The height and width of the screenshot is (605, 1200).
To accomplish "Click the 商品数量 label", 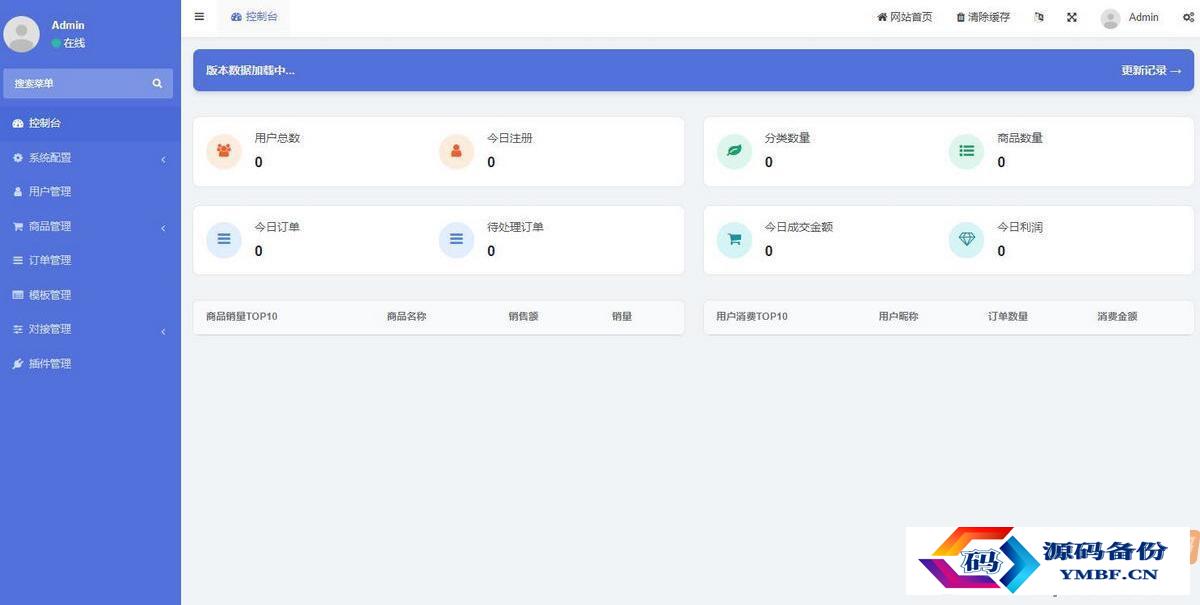I will 1020,138.
